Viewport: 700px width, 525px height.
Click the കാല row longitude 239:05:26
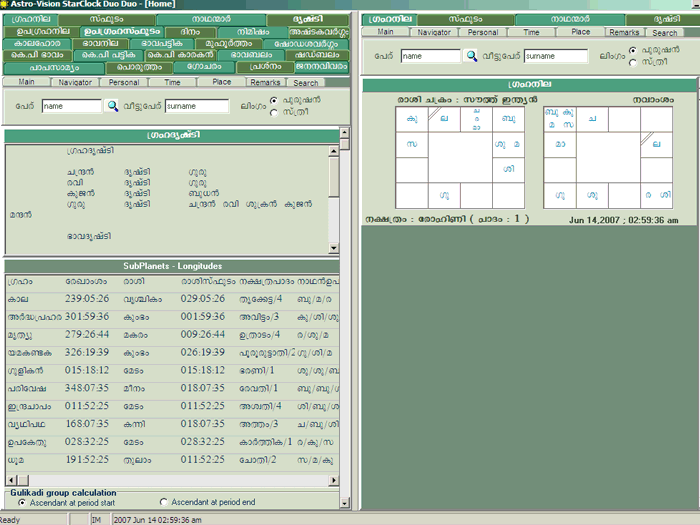[x=87, y=299]
